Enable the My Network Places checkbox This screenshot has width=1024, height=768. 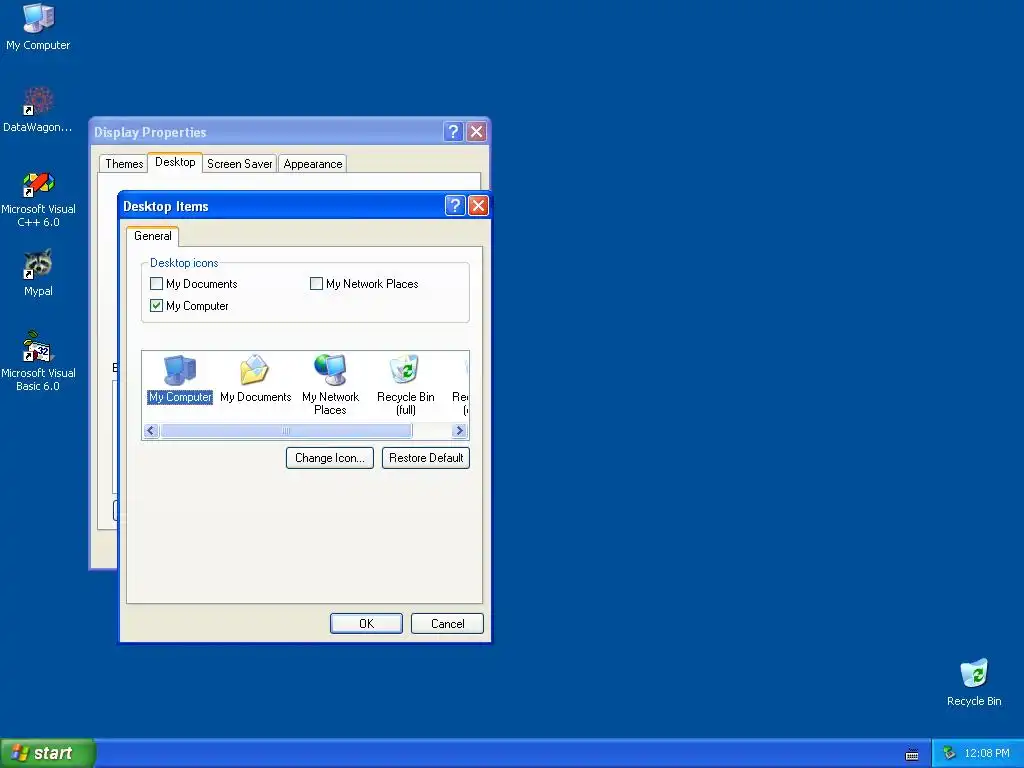316,283
